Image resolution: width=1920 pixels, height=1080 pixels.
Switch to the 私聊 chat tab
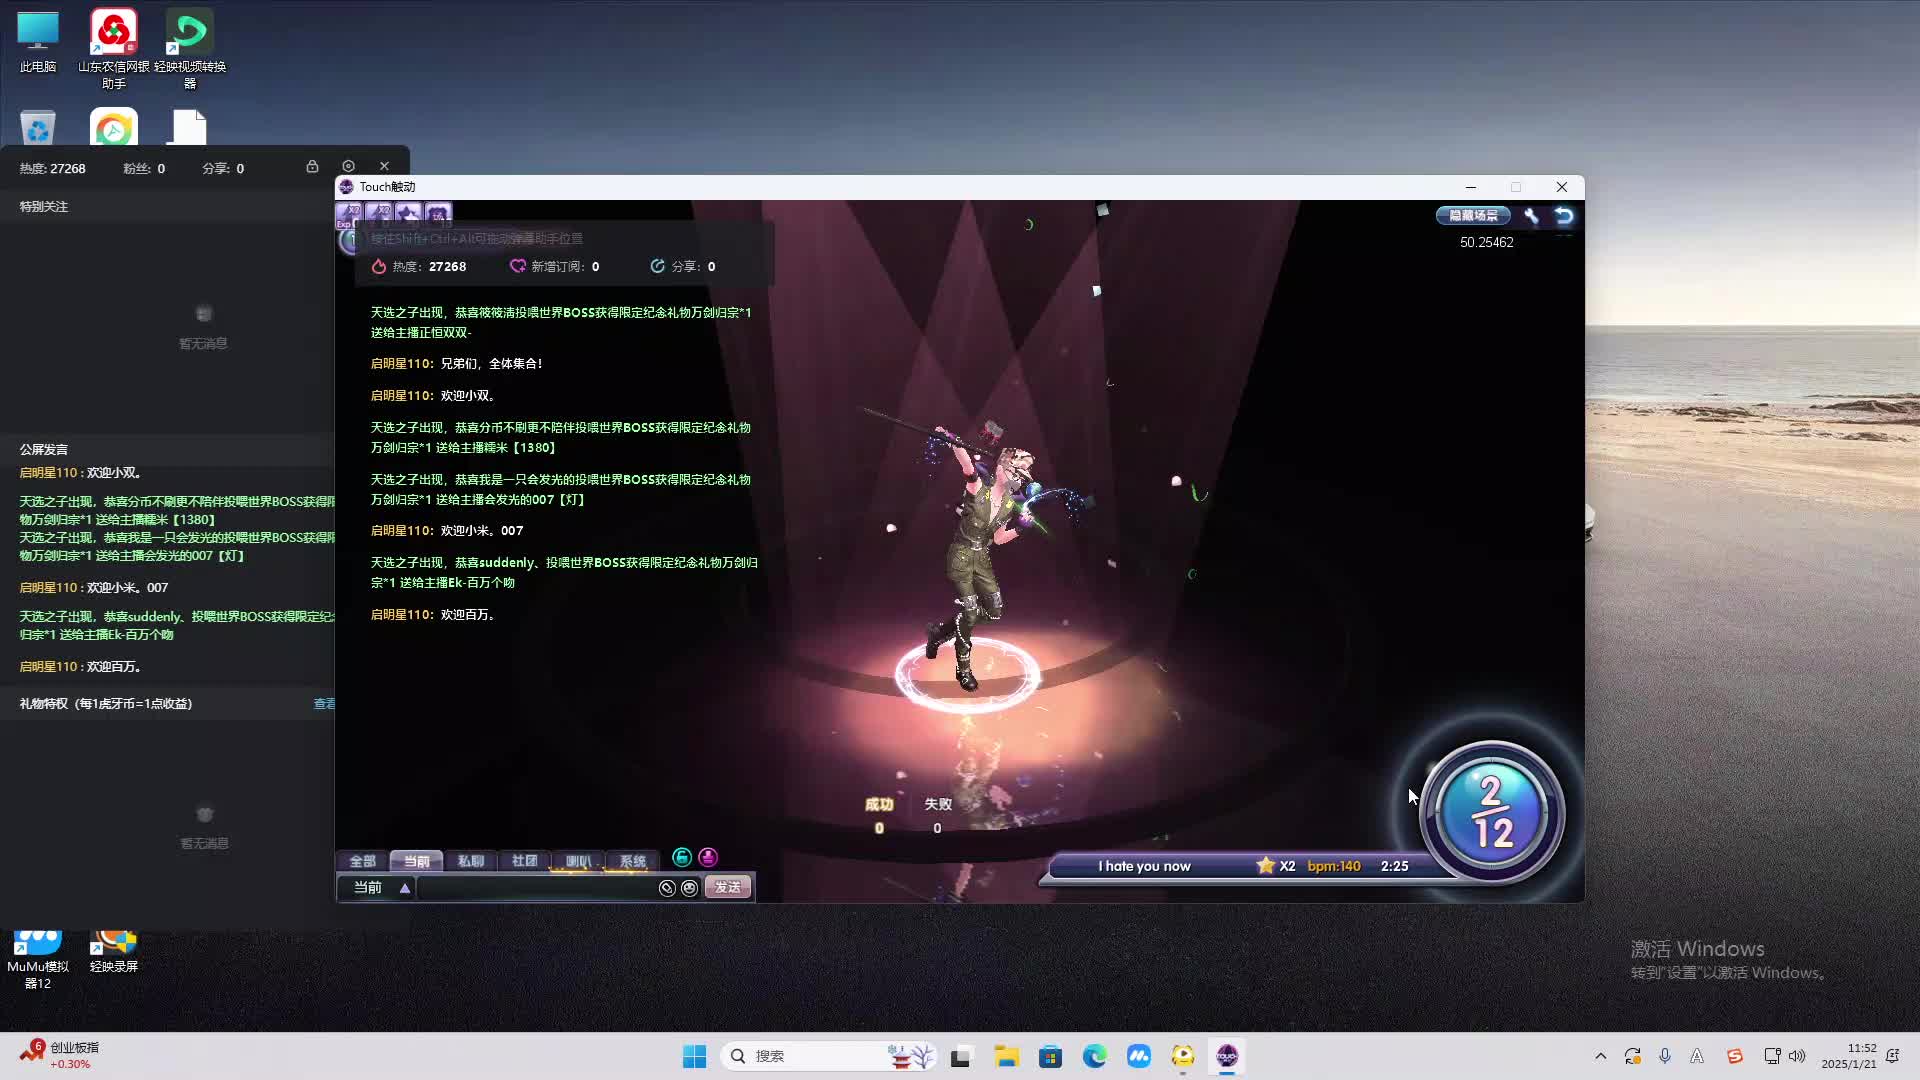coord(470,861)
